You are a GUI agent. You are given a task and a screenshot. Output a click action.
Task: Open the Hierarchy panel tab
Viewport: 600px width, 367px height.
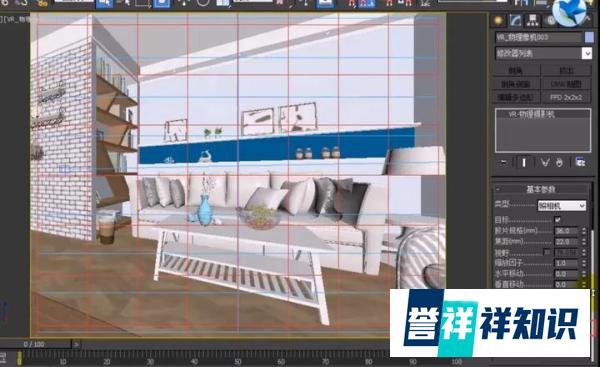[532, 21]
